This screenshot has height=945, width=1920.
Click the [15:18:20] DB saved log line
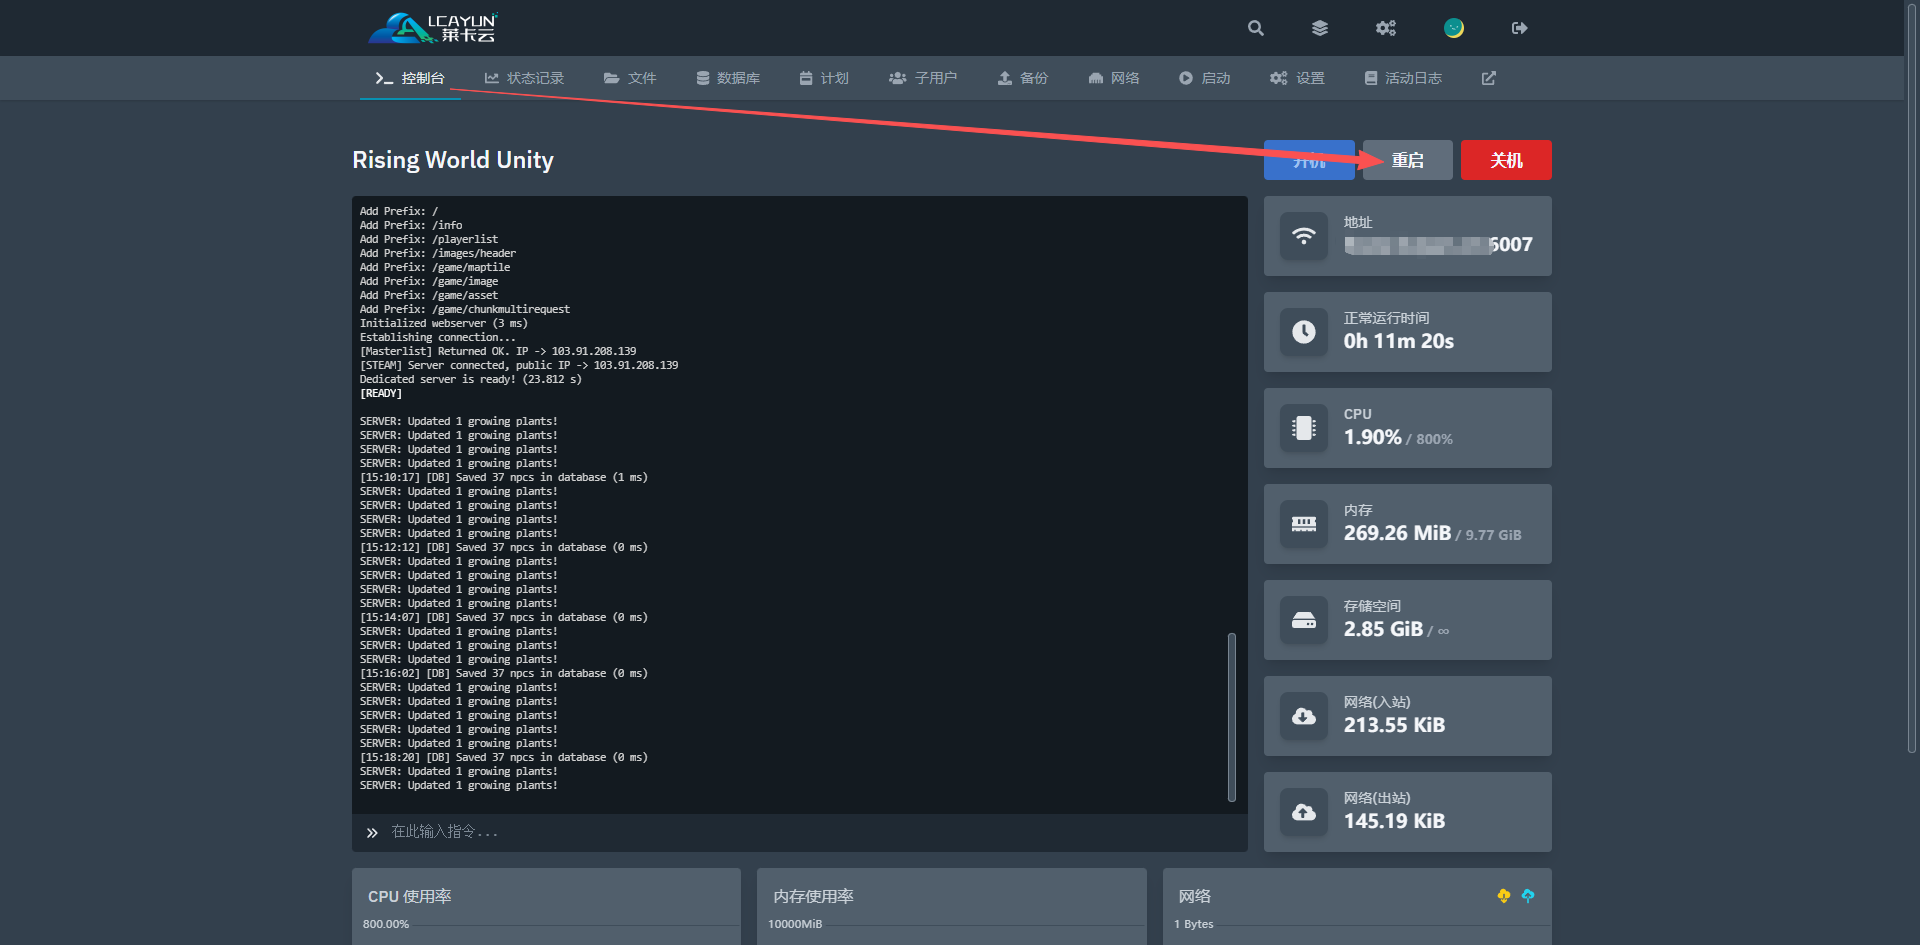pyautogui.click(x=504, y=757)
